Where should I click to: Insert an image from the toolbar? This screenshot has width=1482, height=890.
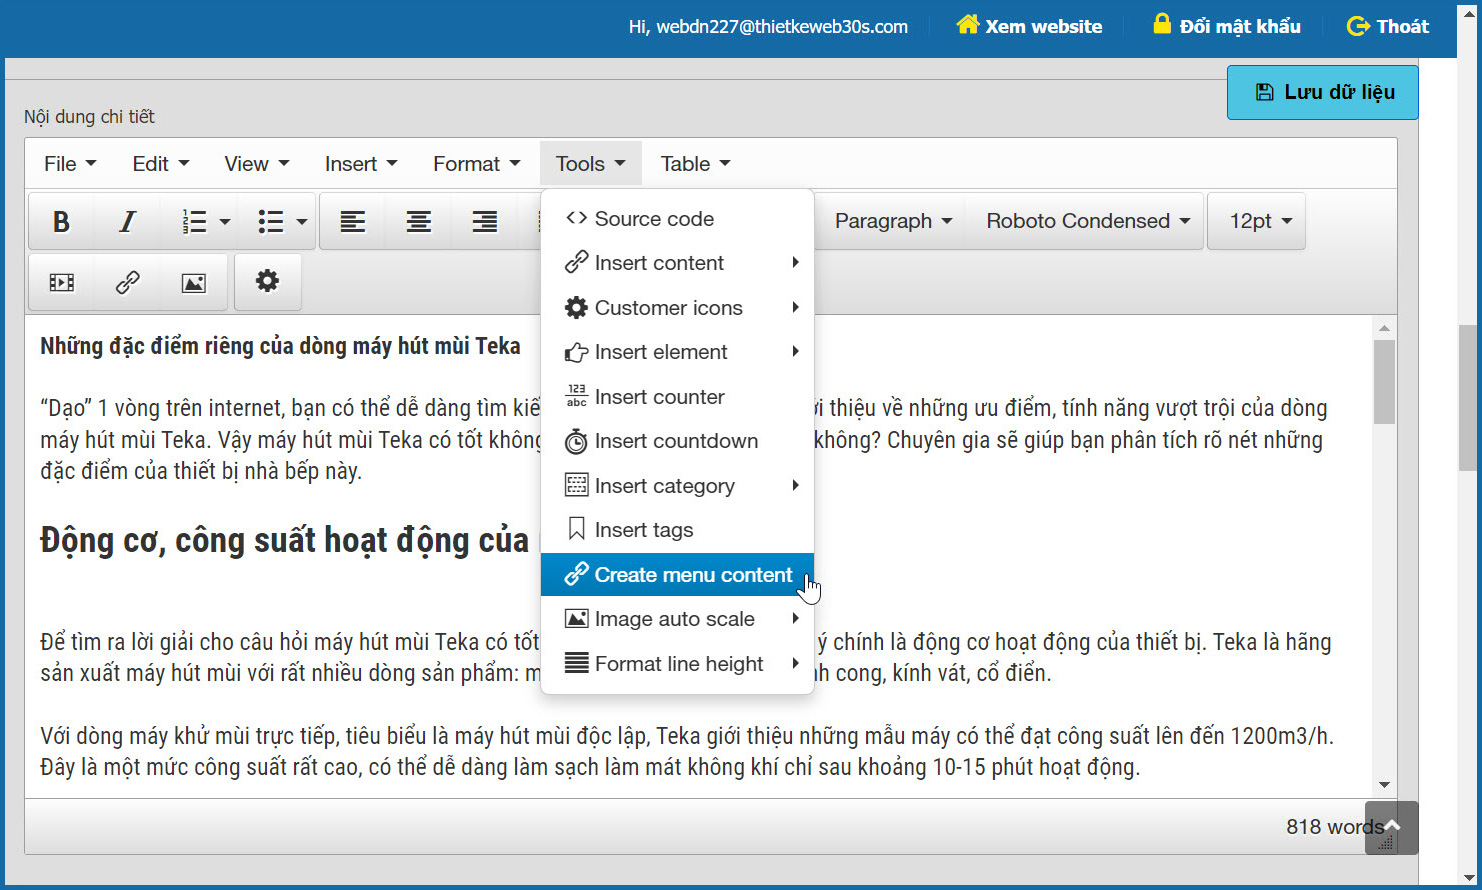(193, 283)
